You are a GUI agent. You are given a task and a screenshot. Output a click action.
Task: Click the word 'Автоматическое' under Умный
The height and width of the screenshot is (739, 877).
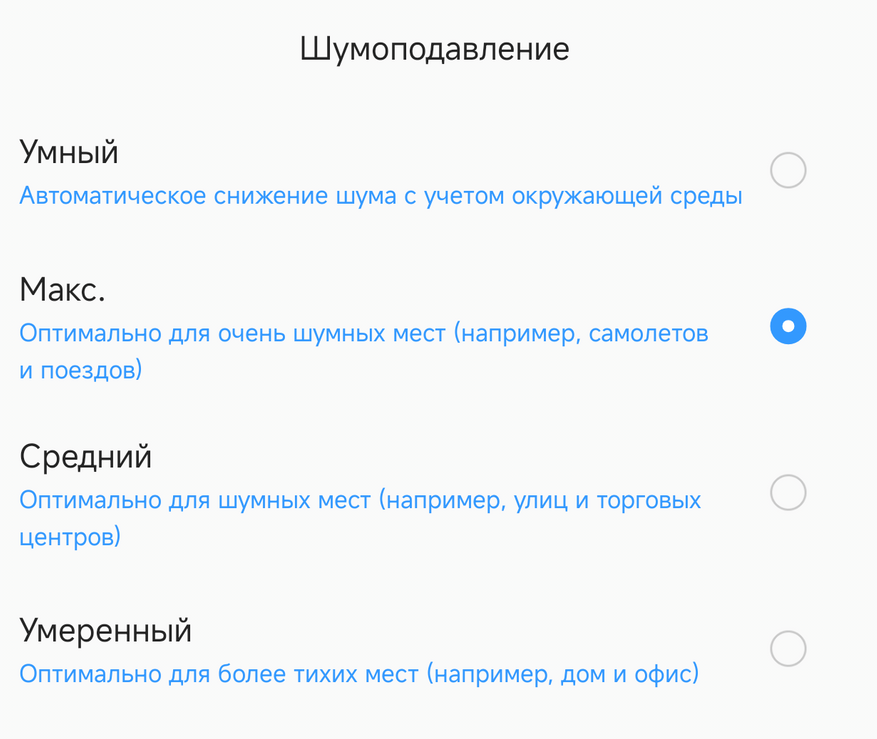(x=113, y=196)
